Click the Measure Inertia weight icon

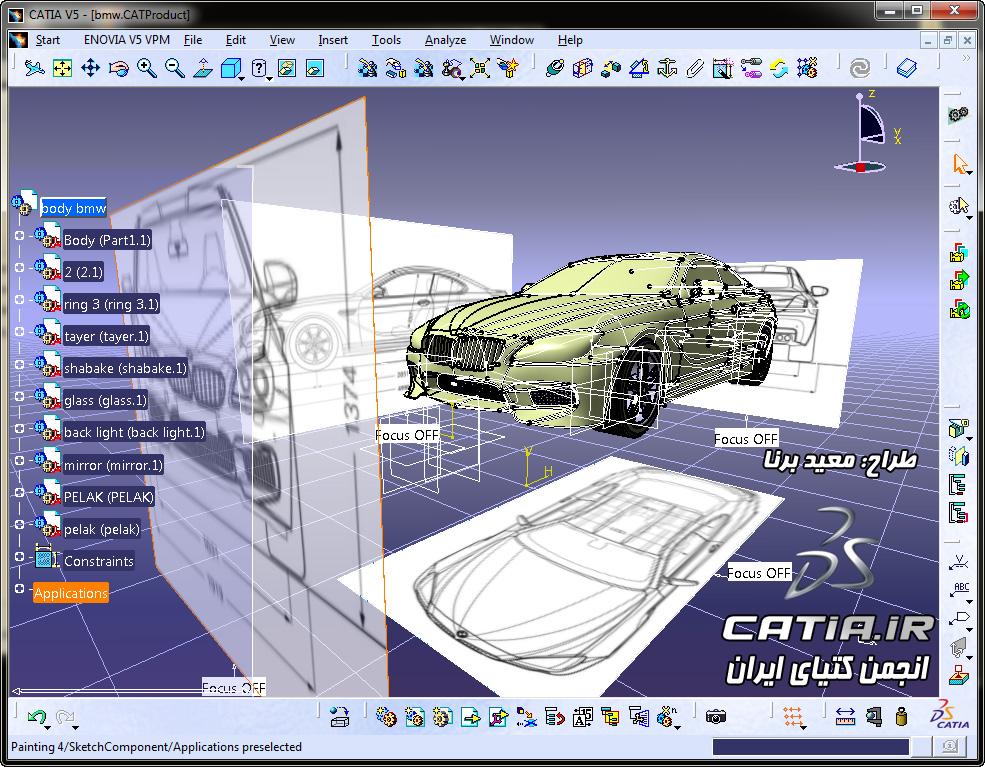point(901,717)
